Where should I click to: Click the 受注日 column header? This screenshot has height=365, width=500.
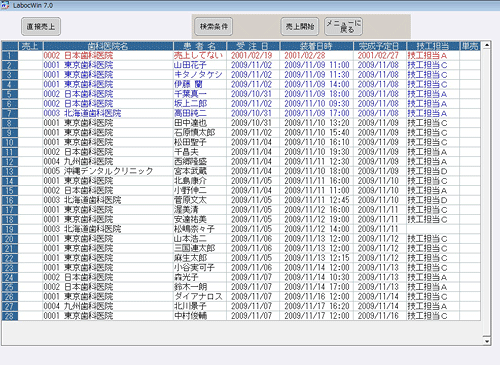pos(253,46)
